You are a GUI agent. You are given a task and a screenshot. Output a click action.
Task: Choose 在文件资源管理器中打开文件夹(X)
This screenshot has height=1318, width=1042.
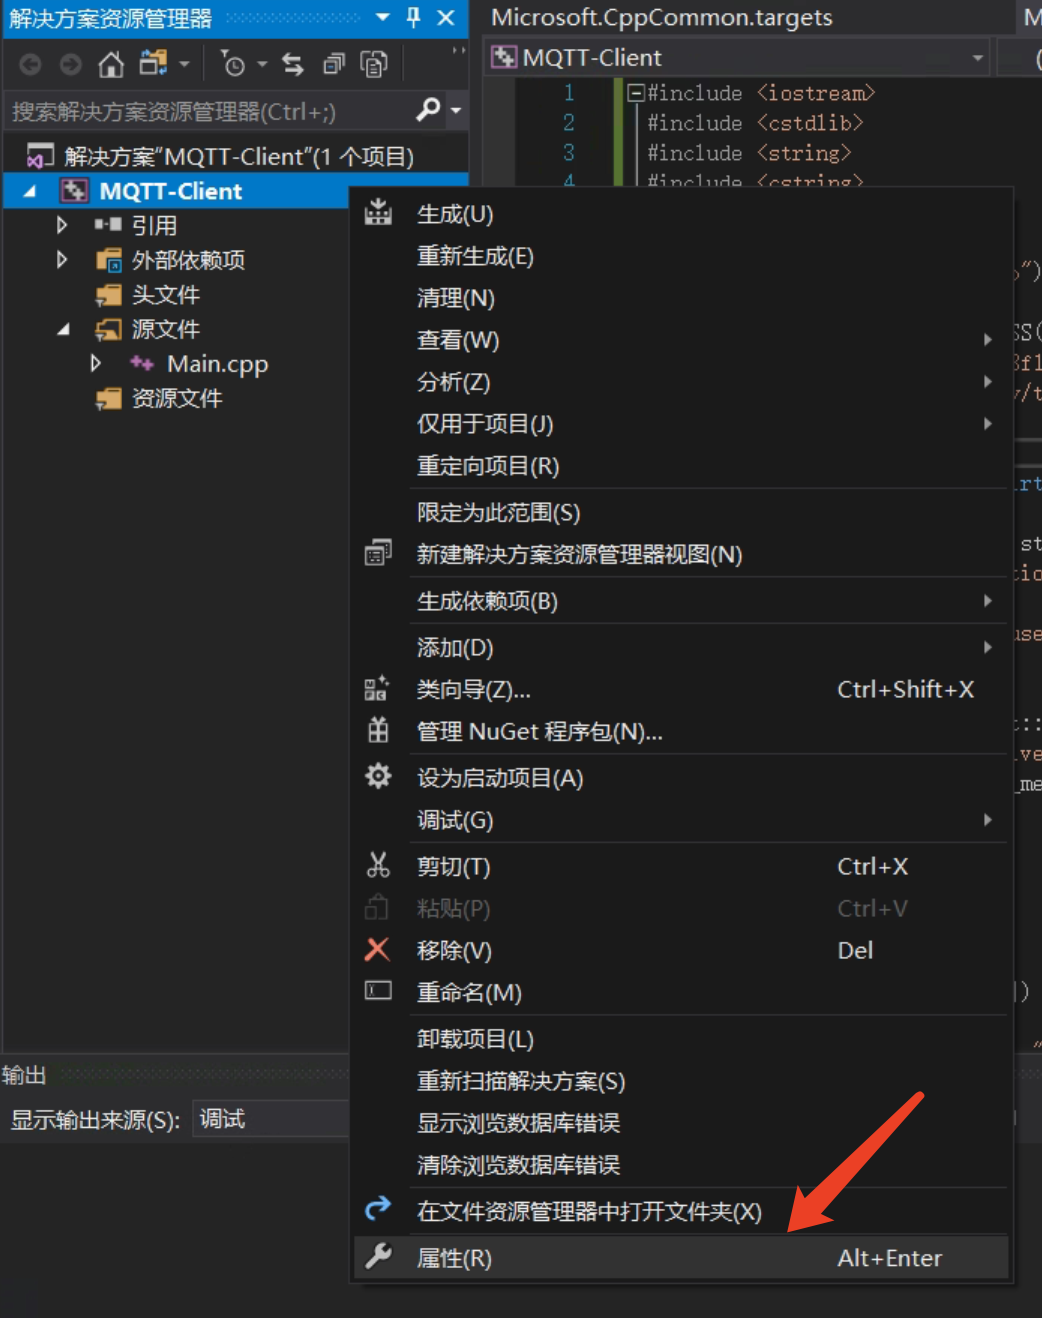(x=681, y=1211)
